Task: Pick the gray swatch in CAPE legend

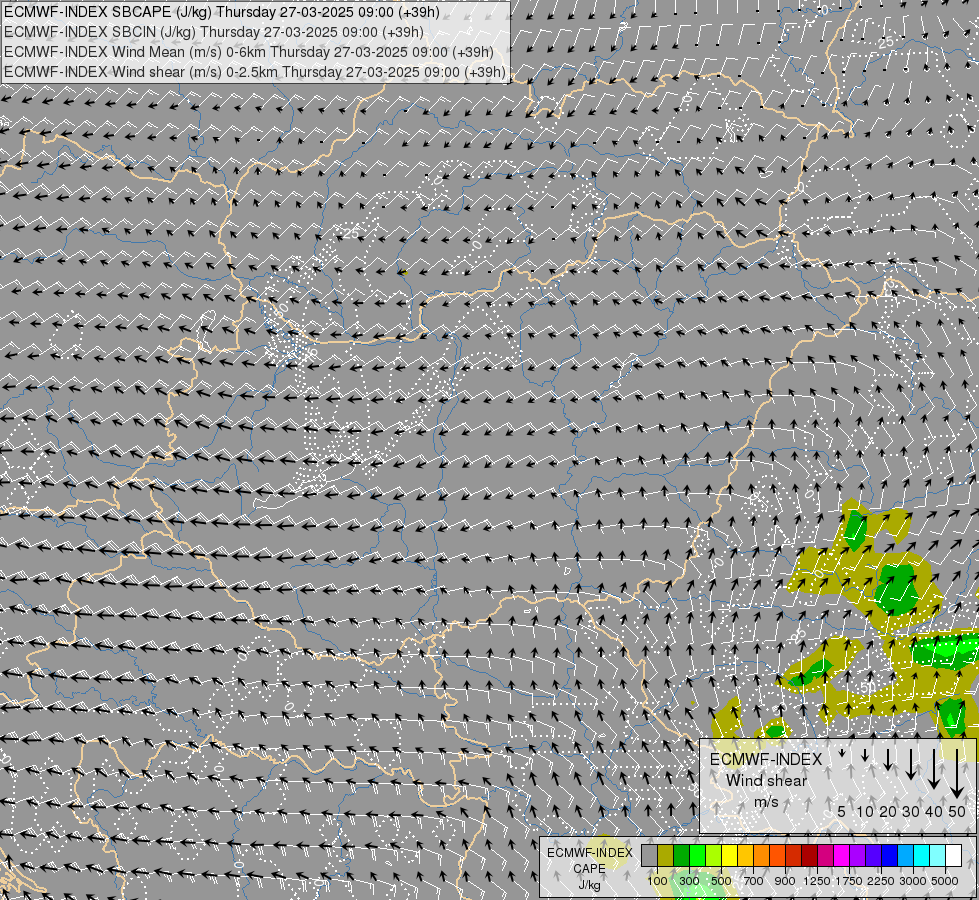Action: (x=649, y=855)
